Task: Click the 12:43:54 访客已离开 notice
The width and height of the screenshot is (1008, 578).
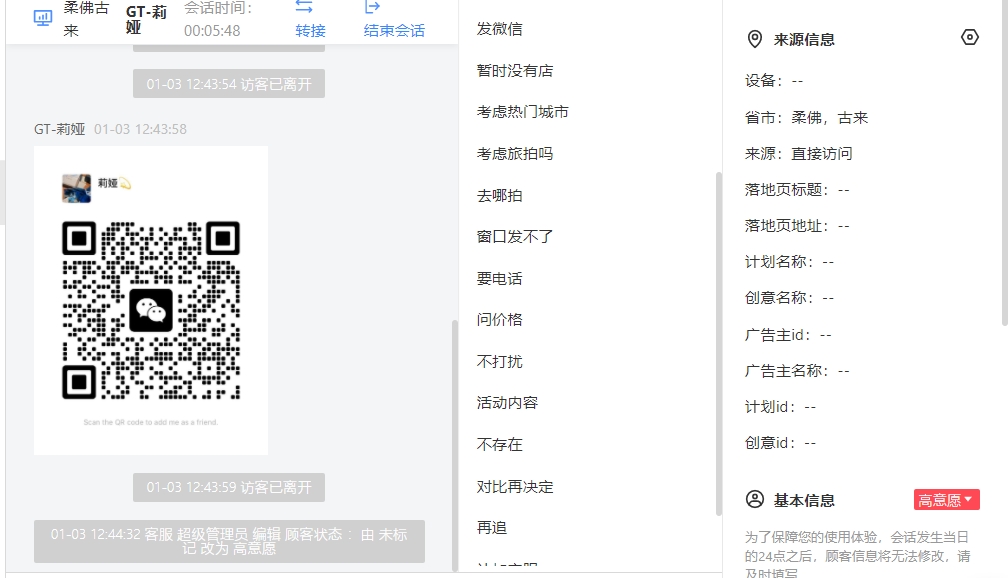Action: pos(229,84)
